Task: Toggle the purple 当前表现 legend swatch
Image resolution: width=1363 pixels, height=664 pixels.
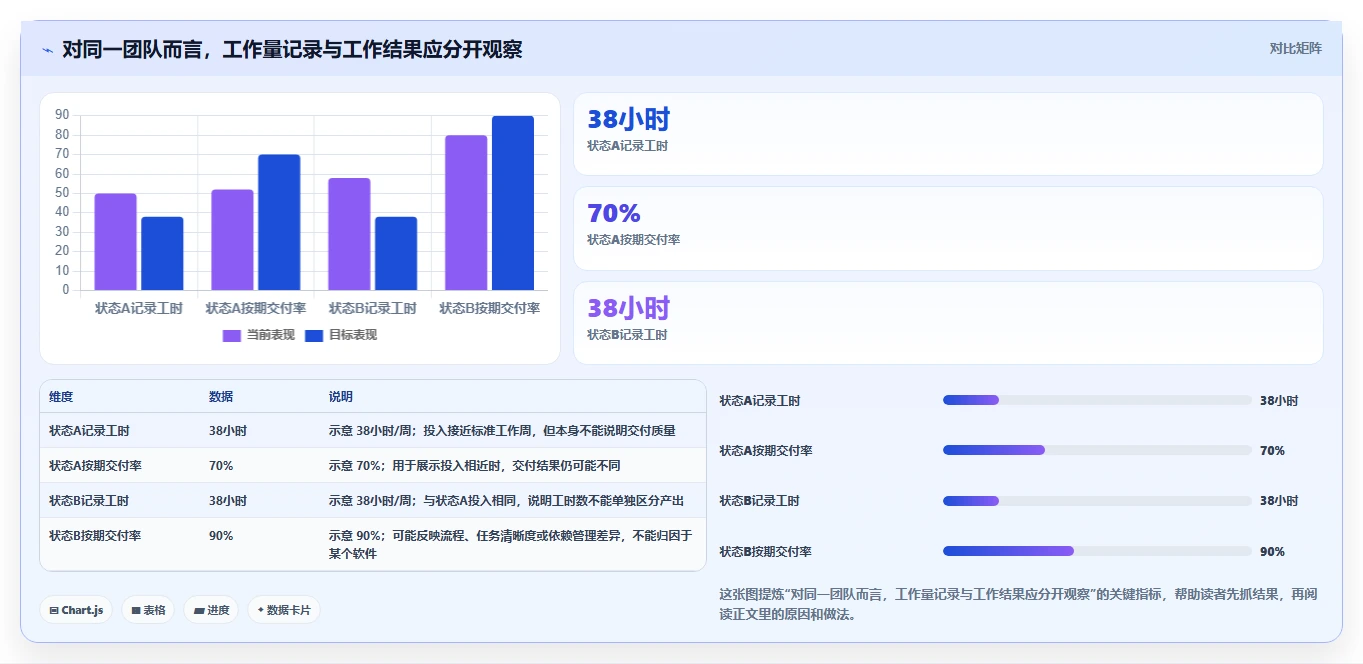Action: tap(232, 335)
